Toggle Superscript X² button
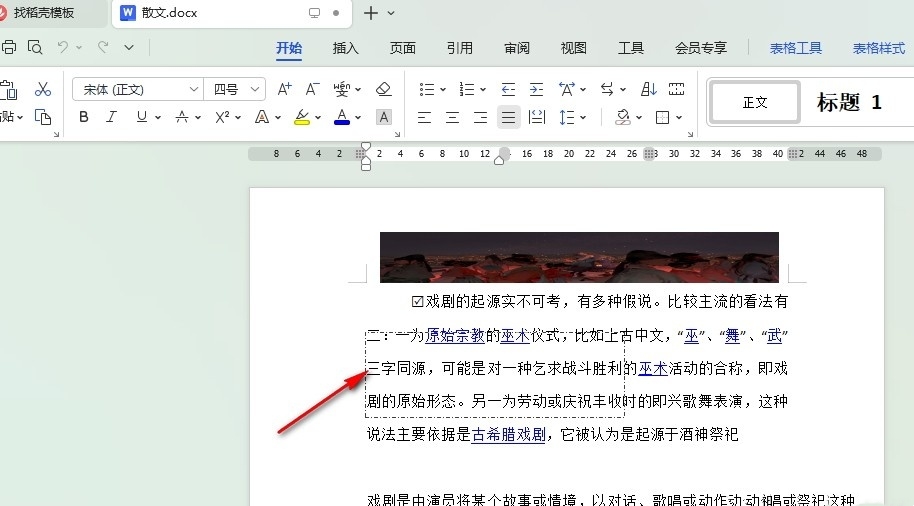The width and height of the screenshot is (914, 506). click(222, 117)
